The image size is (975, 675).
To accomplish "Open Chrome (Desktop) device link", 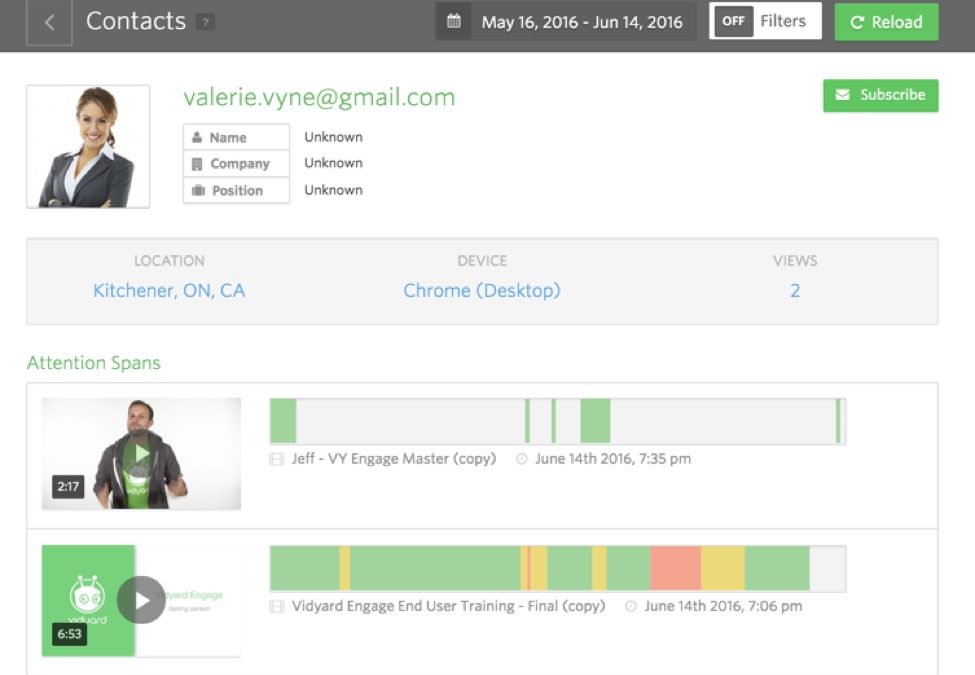I will 482,291.
